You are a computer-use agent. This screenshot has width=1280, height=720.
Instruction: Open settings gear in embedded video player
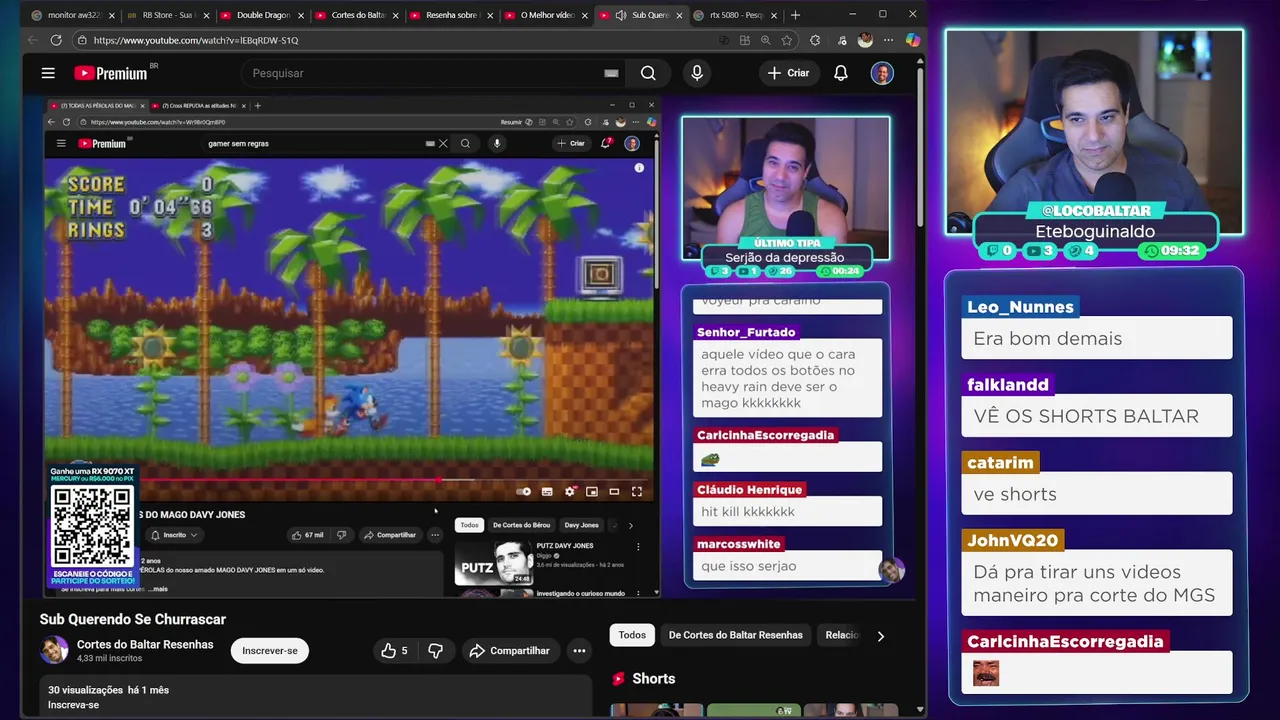[x=570, y=491]
